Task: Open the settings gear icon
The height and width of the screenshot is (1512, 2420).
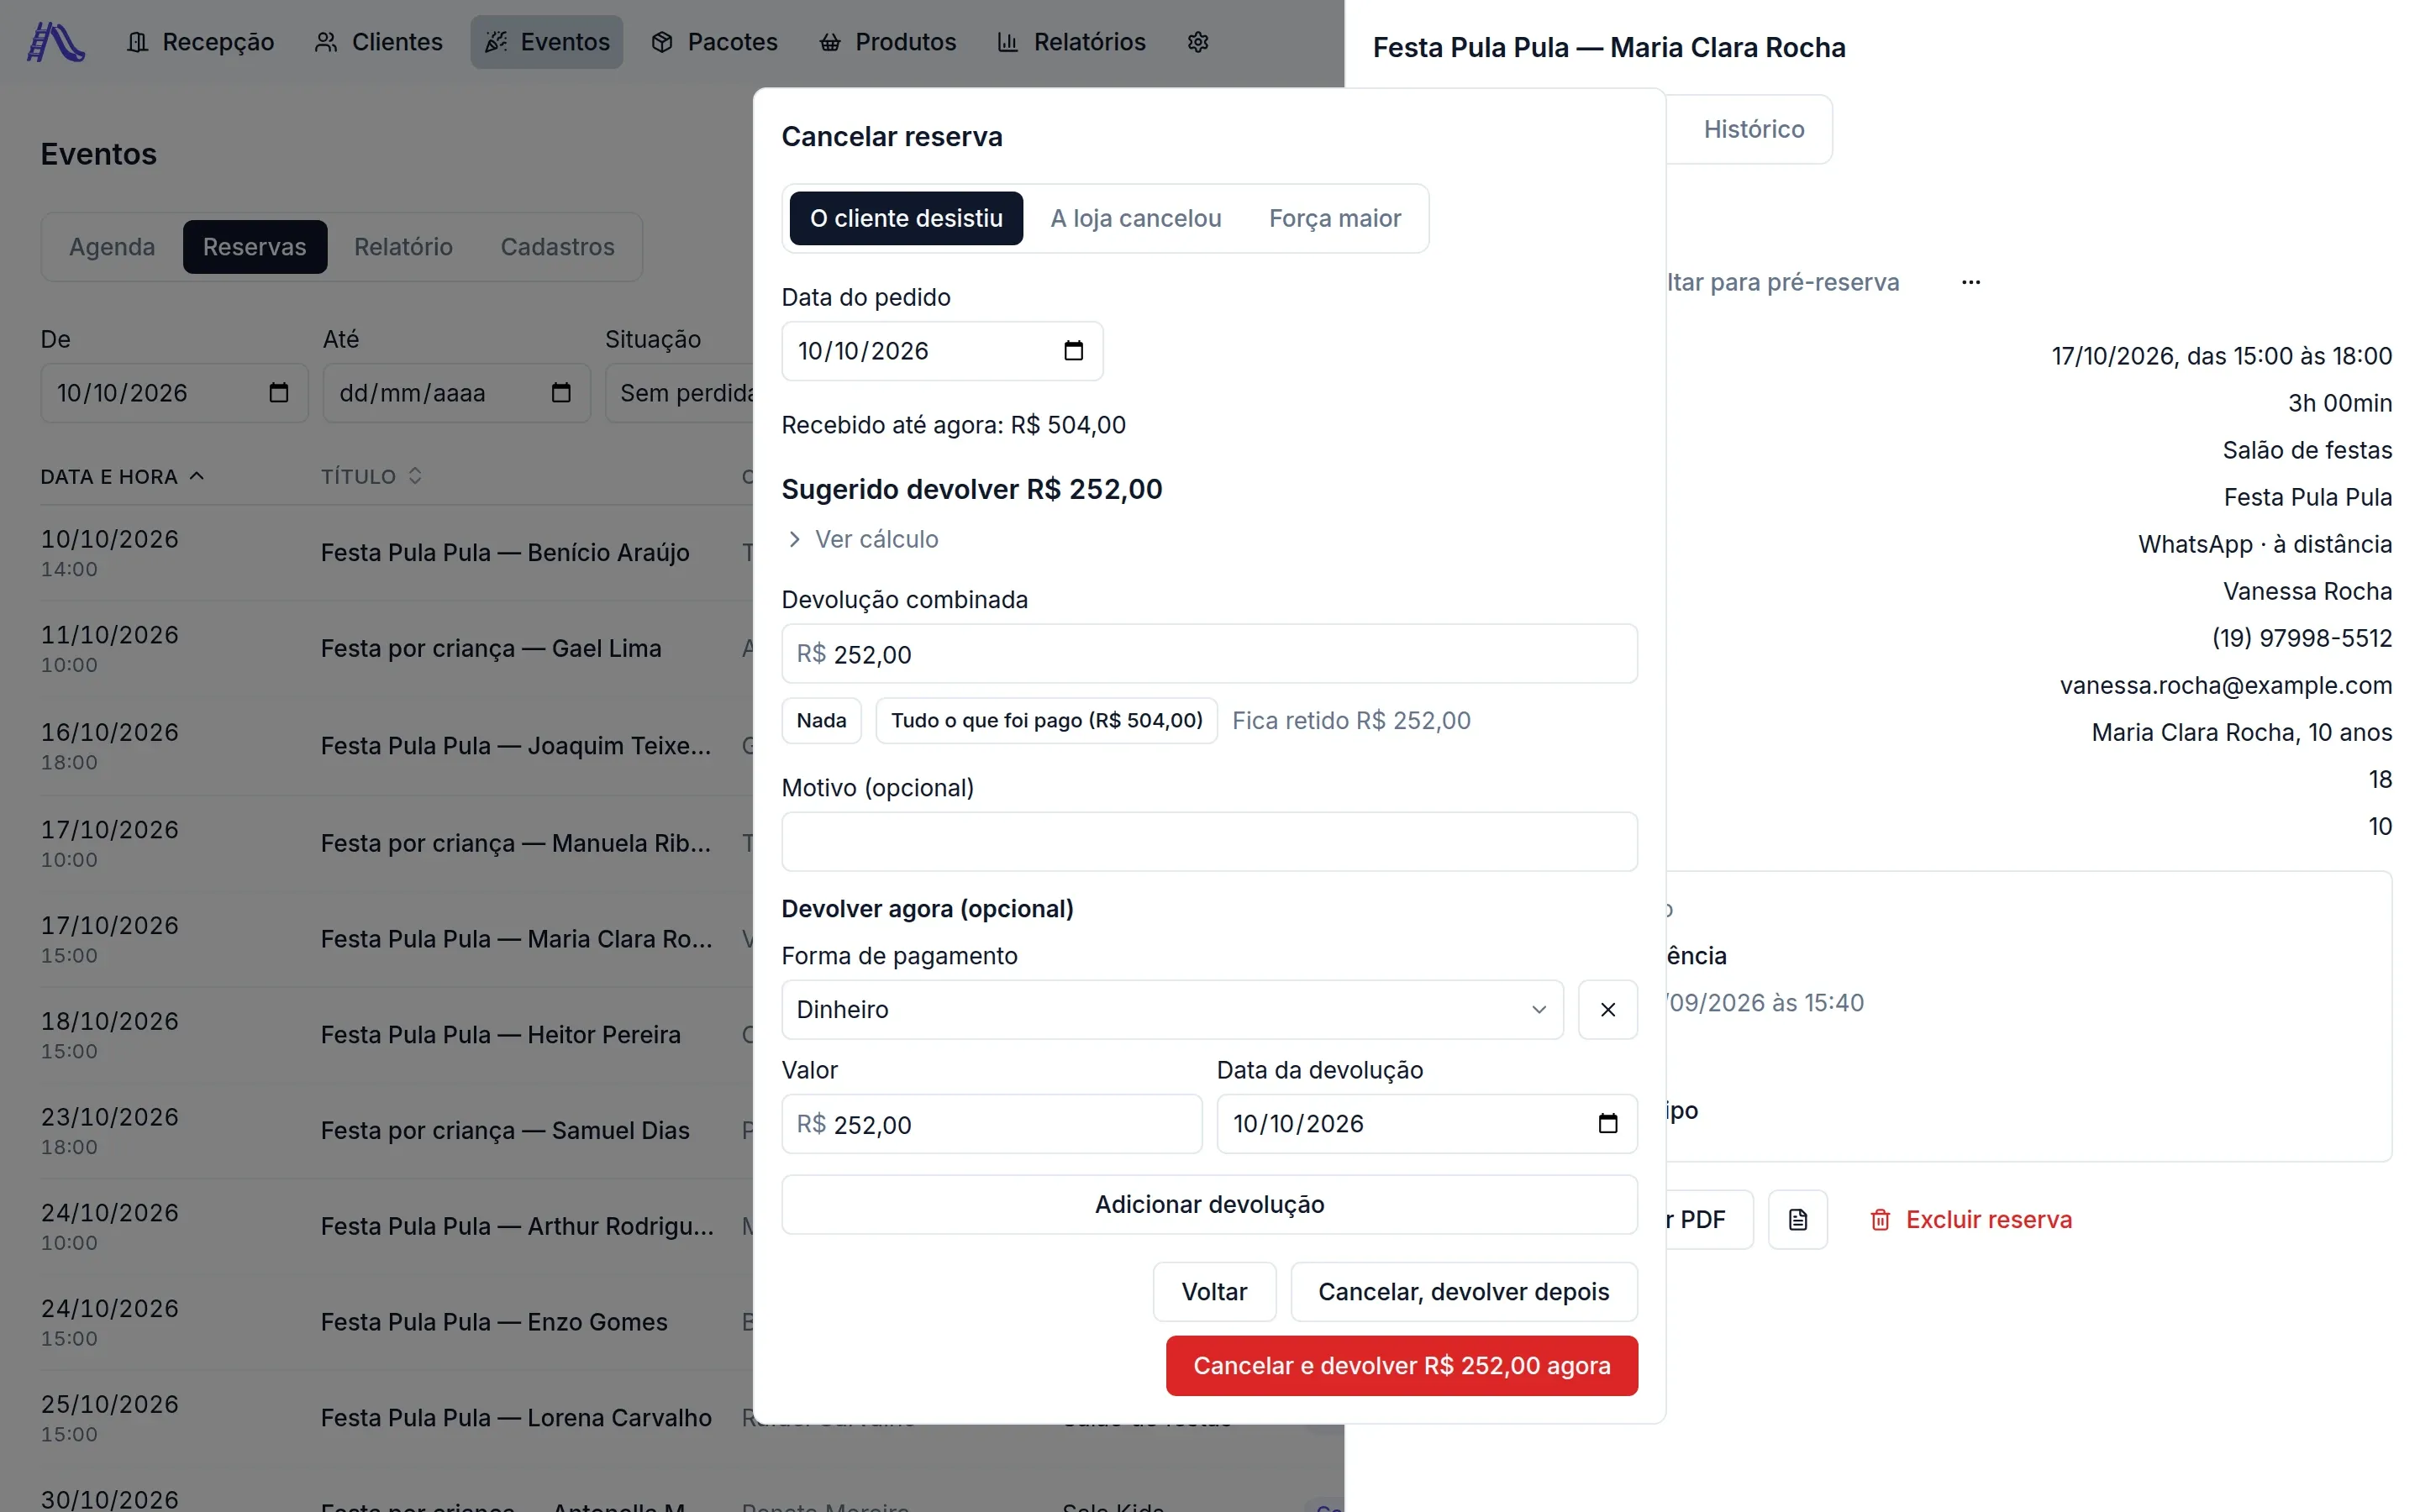Action: coord(1198,42)
